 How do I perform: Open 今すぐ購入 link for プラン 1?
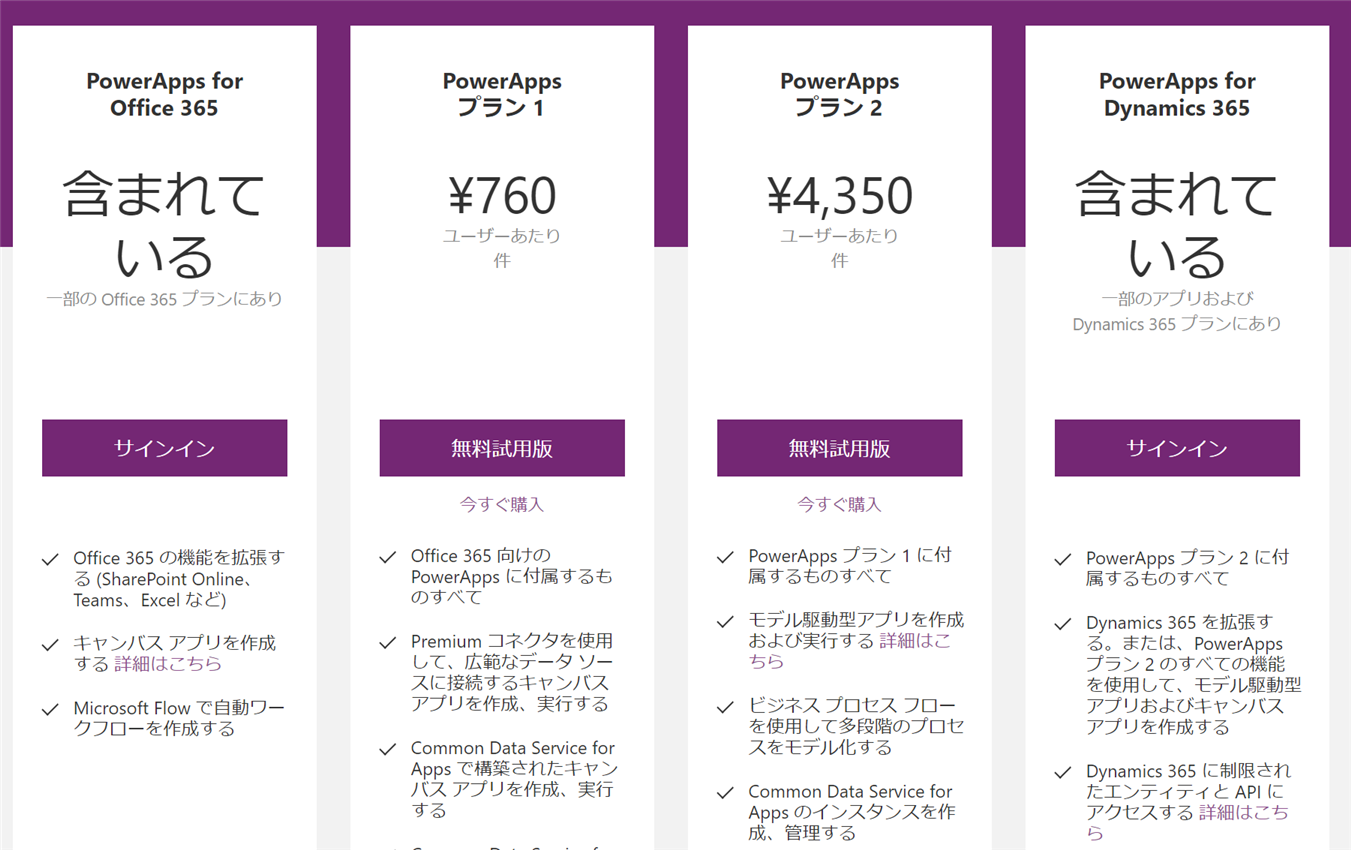click(502, 504)
